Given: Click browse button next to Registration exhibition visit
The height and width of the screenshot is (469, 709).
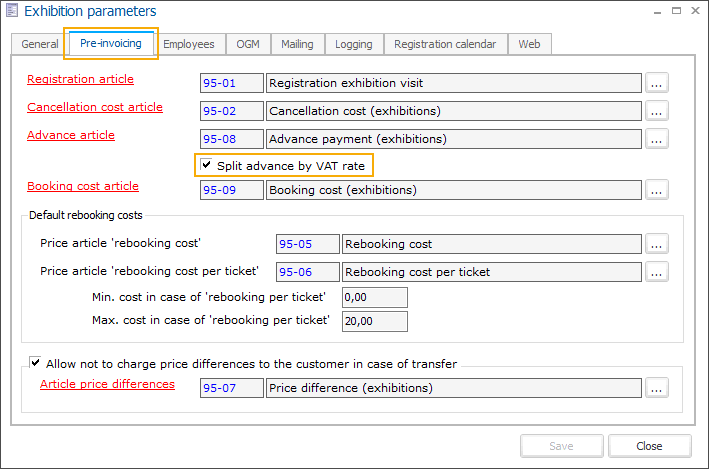Looking at the screenshot, I should tap(656, 83).
